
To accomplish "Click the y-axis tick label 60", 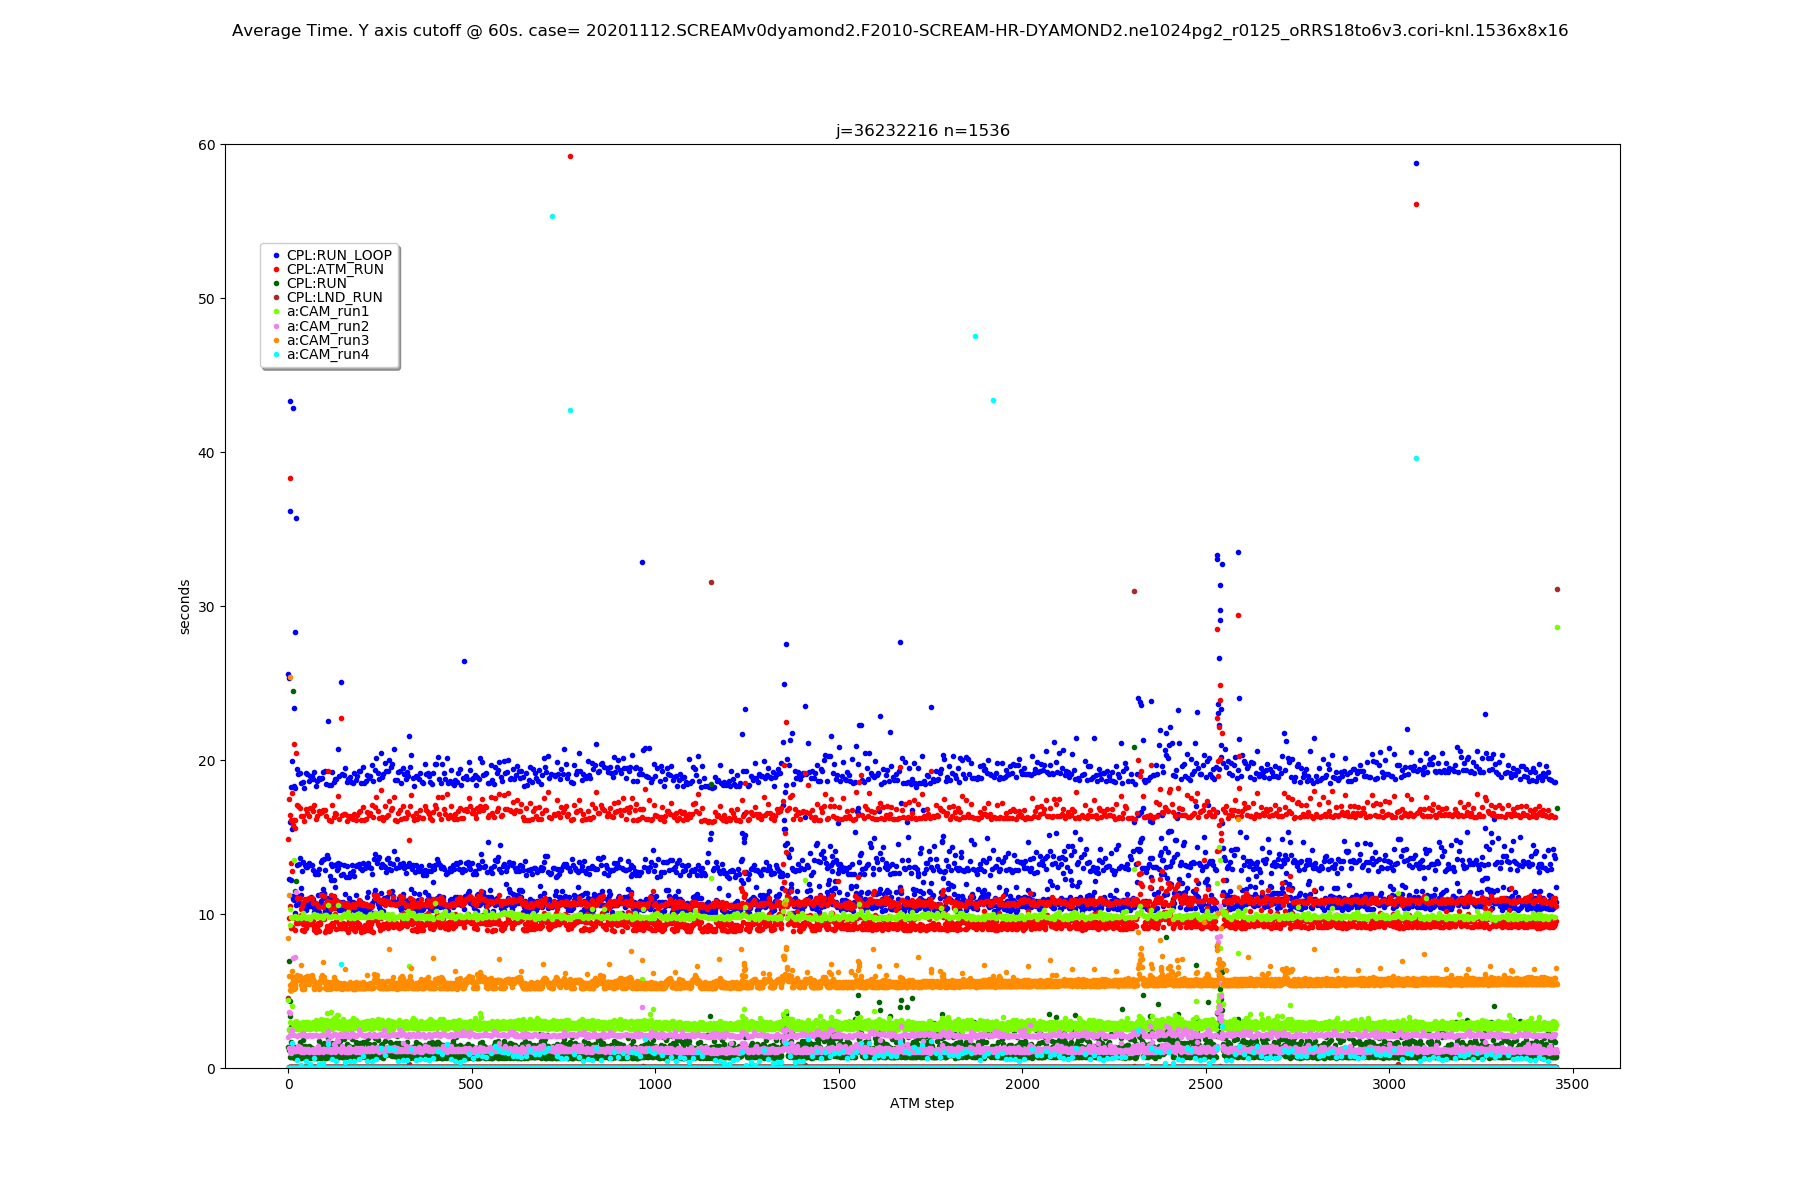I will (207, 145).
